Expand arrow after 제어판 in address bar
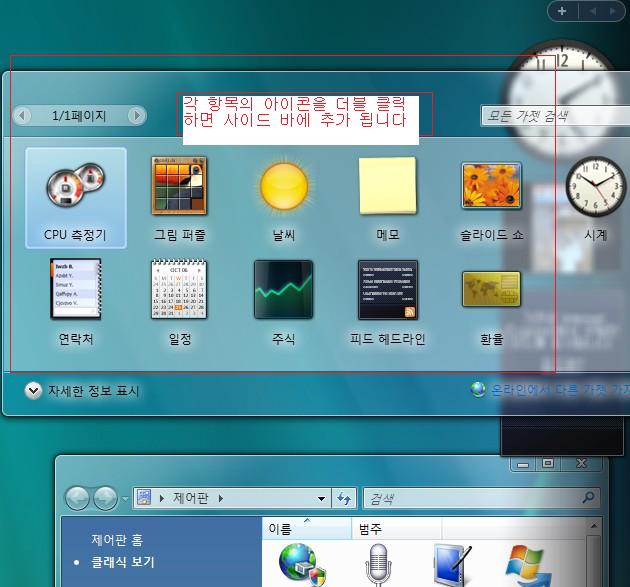 221,499
